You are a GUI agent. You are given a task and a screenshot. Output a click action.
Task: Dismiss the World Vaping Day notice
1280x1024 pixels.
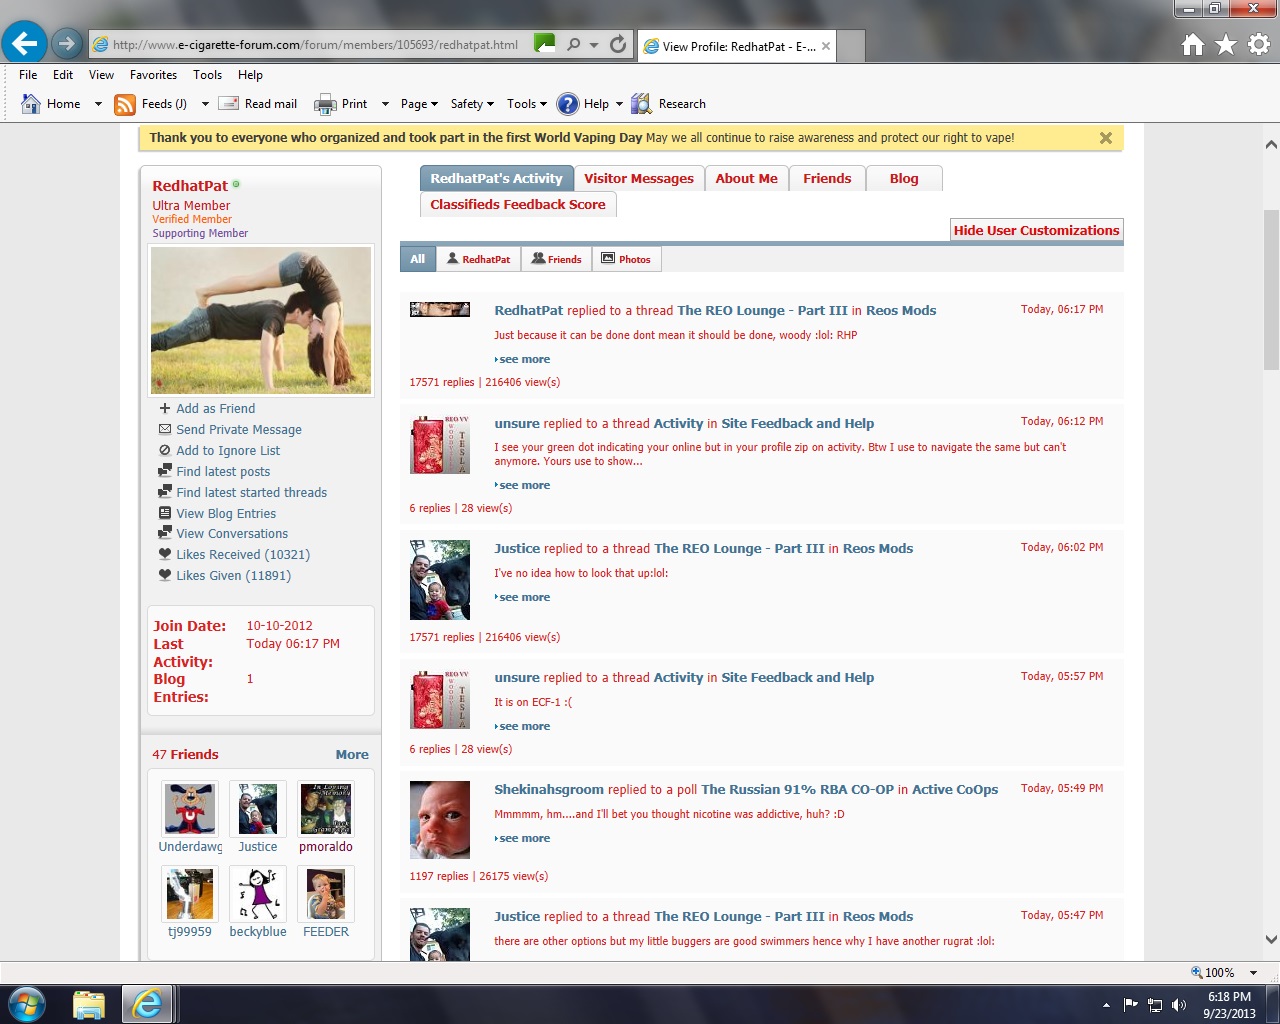[x=1106, y=138]
